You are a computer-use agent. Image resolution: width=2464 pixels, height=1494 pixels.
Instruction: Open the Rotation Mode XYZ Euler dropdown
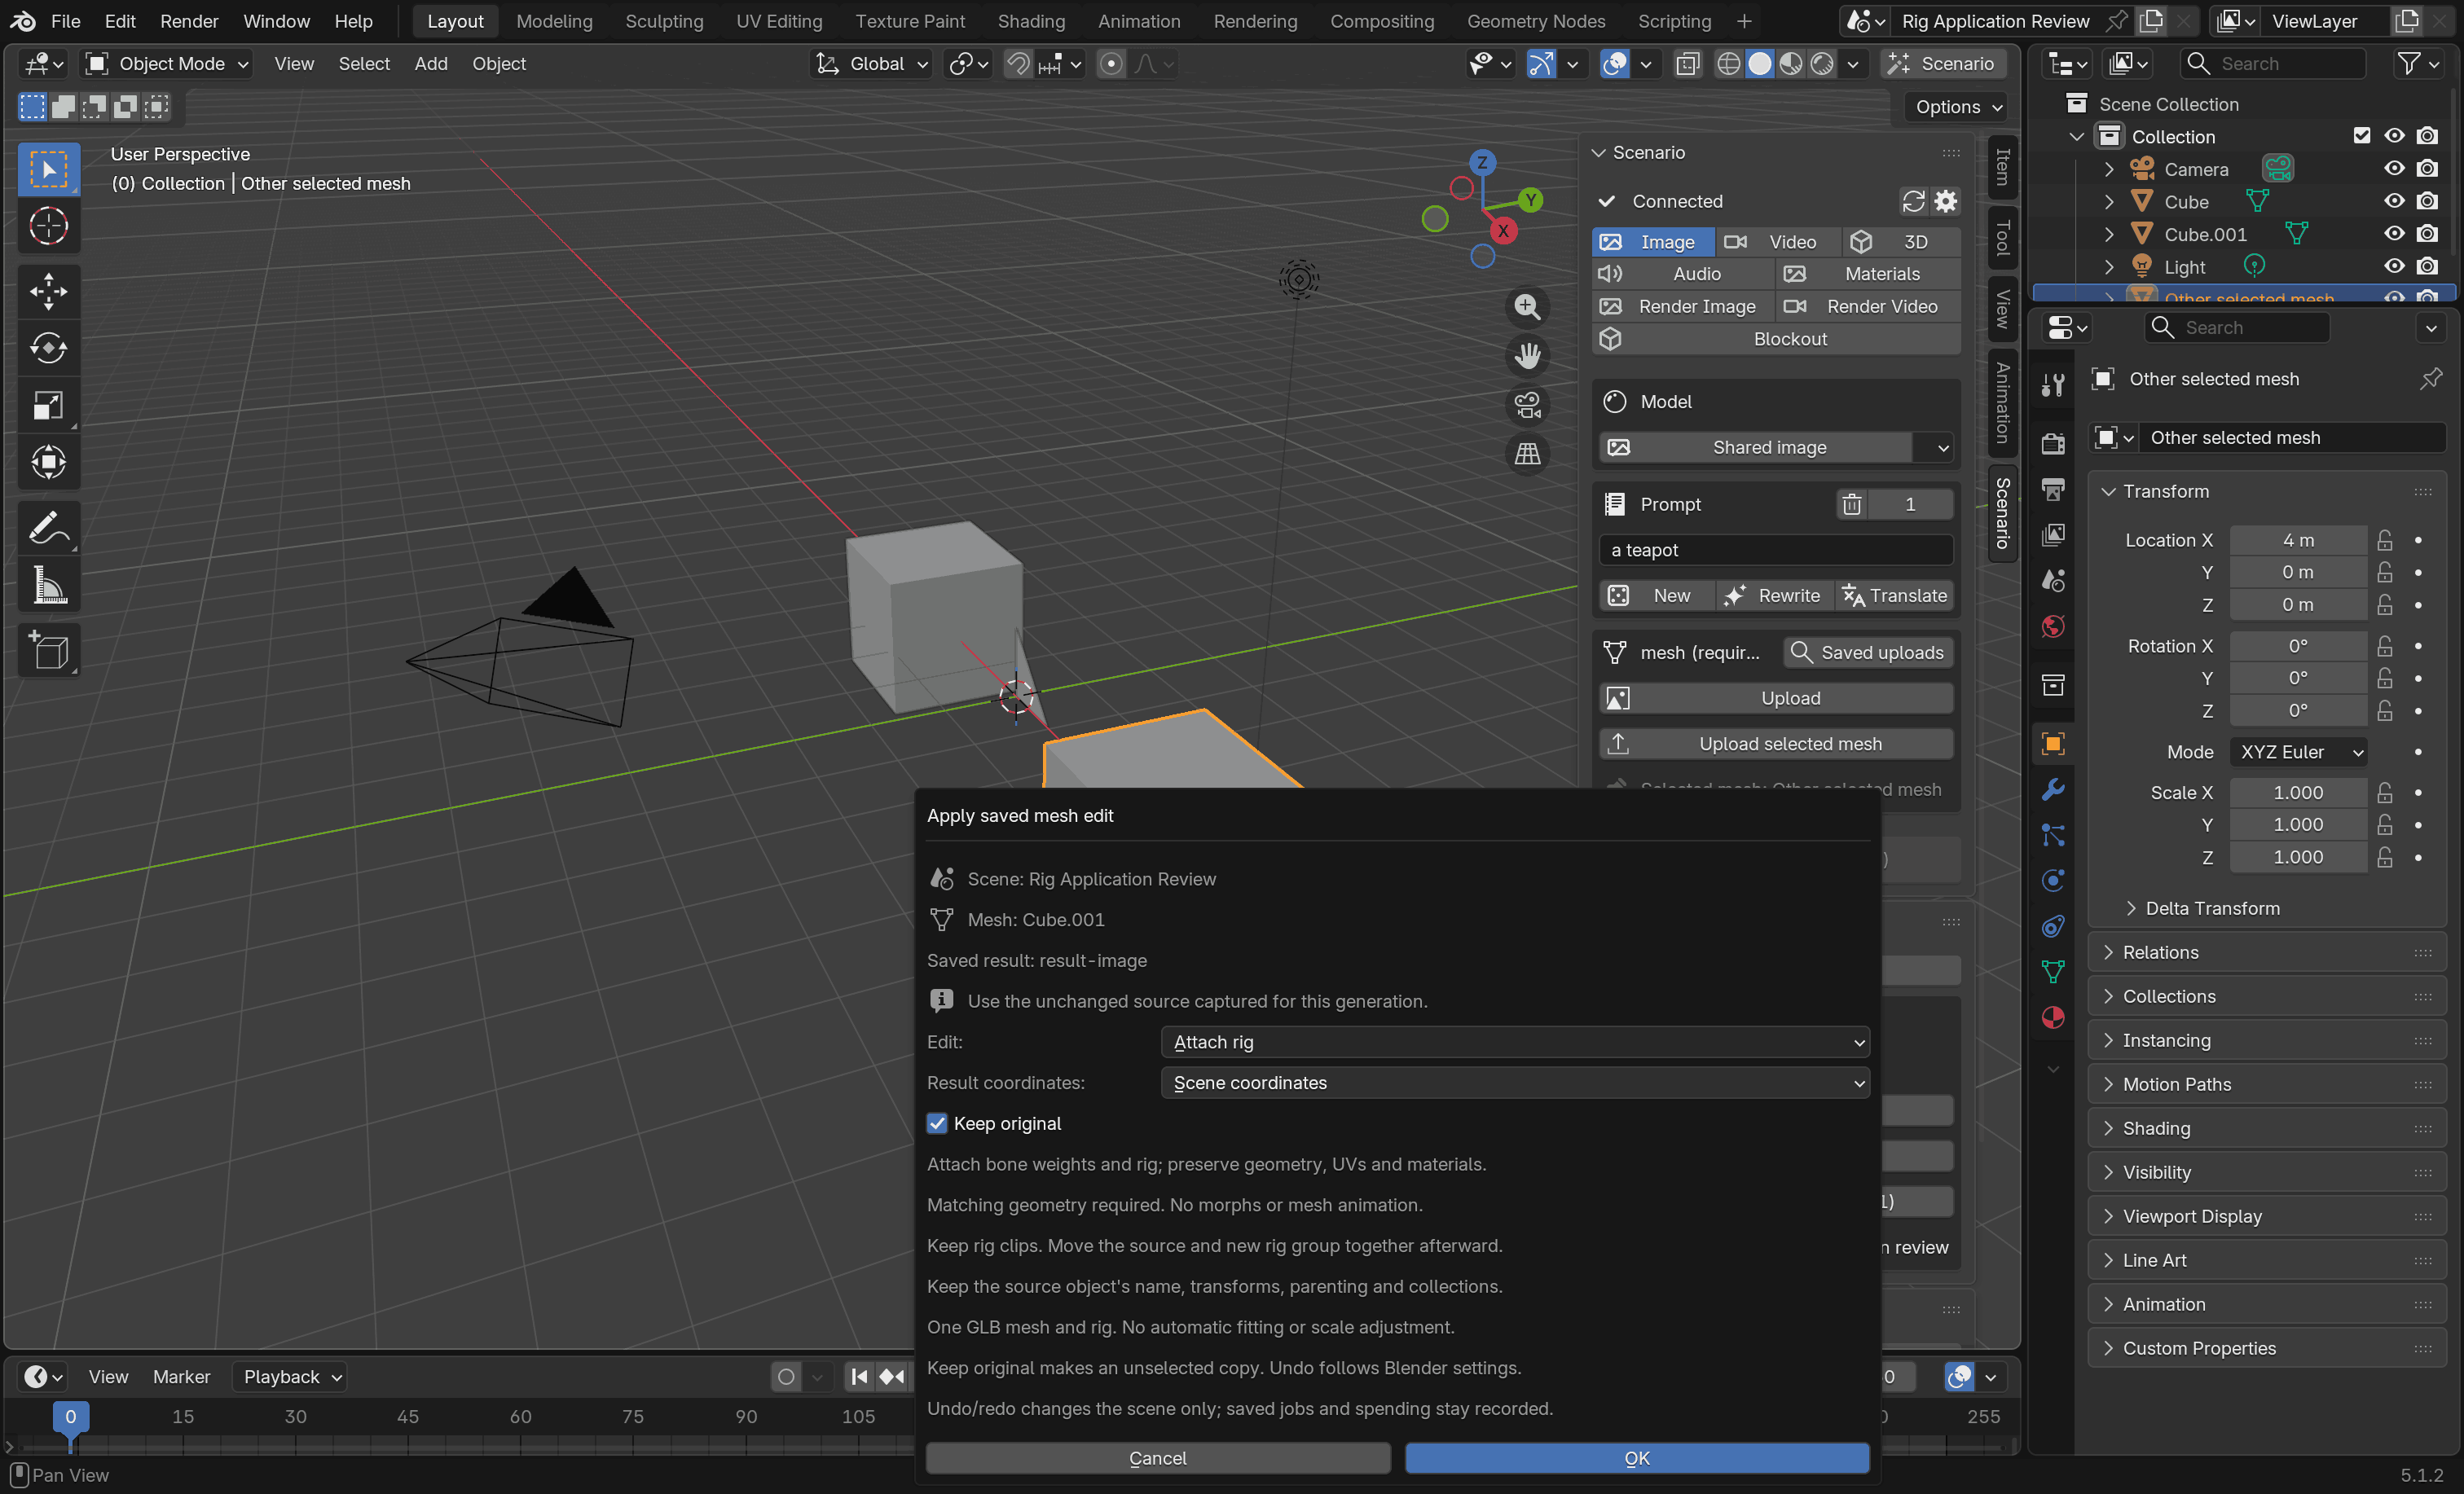pyautogui.click(x=2298, y=752)
